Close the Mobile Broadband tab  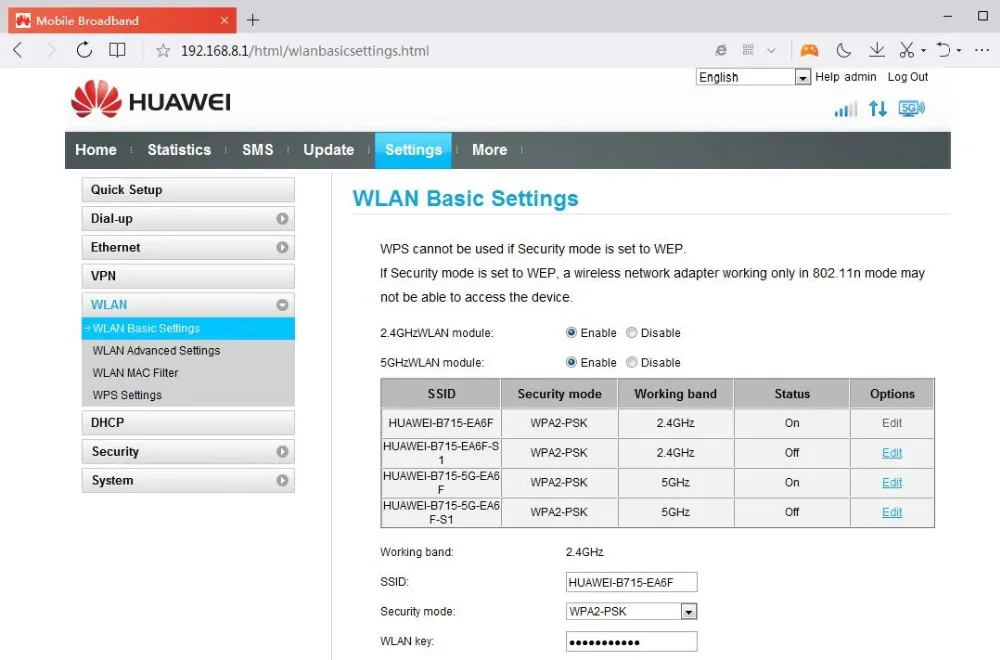224,20
